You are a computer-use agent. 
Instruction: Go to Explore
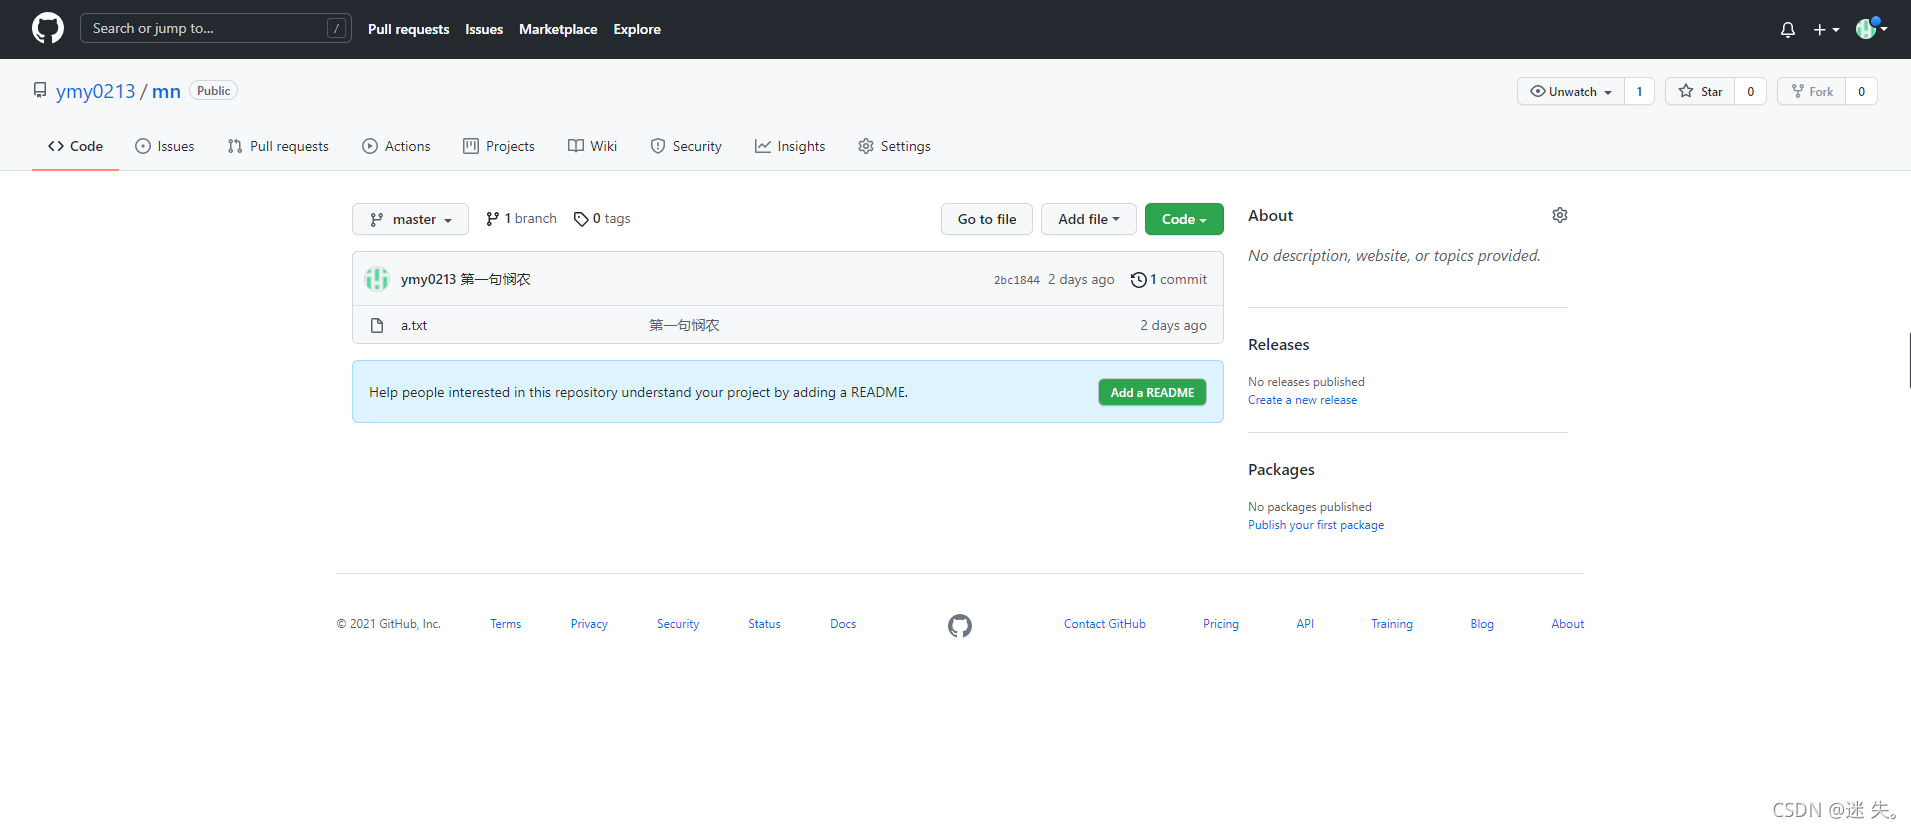pos(637,29)
